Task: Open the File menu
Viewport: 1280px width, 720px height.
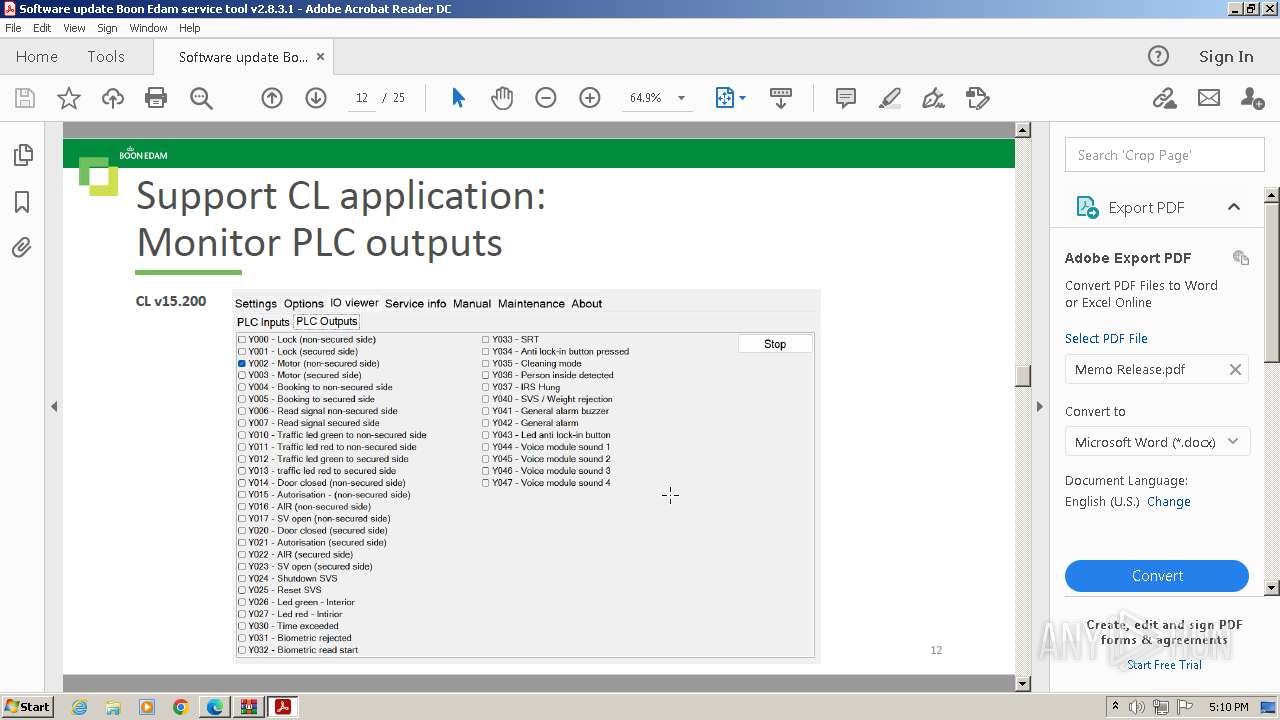Action: pyautogui.click(x=13, y=28)
